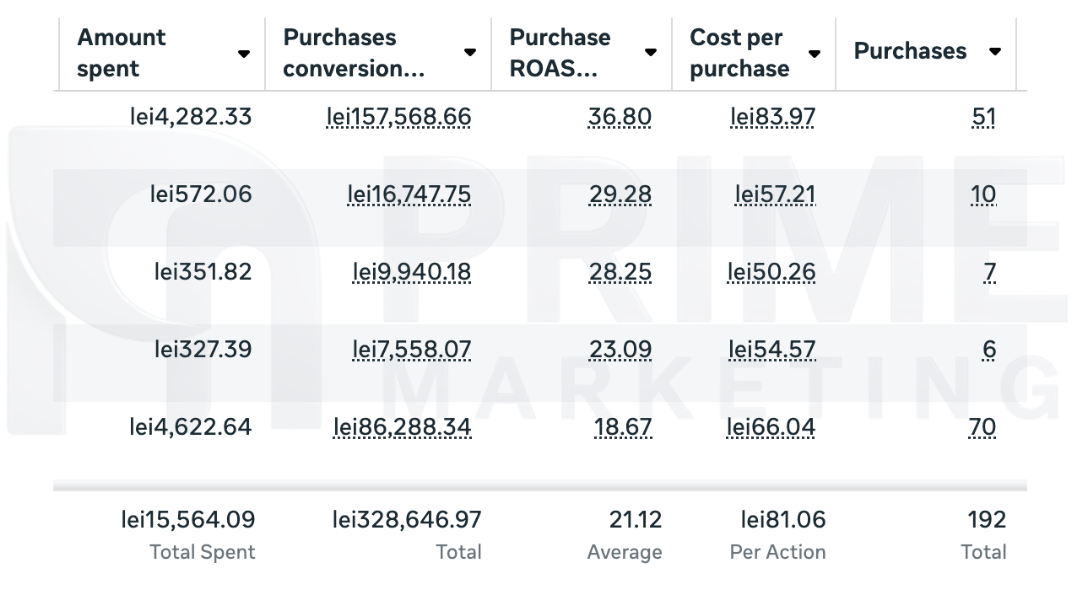Click the Cost per purchase dropdown arrow
Screen dimensions: 1080x600
pyautogui.click(x=814, y=53)
